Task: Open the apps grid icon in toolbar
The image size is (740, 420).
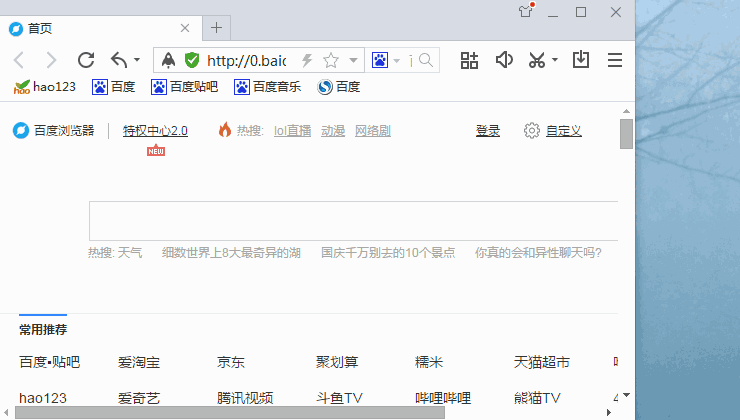Action: [469, 61]
